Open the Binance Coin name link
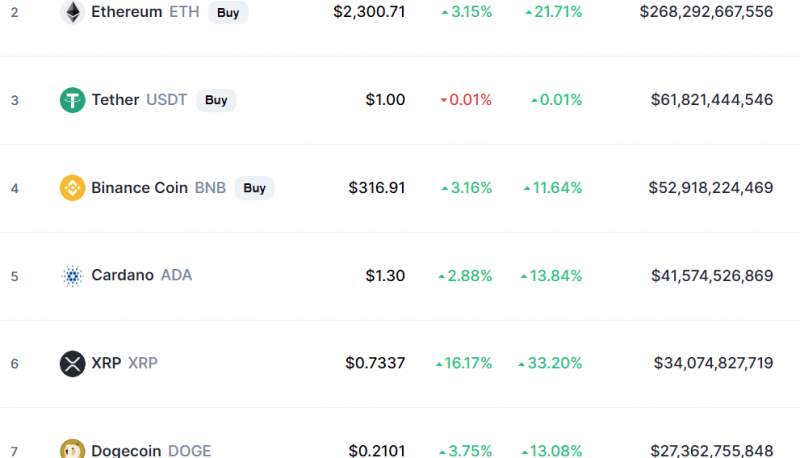The width and height of the screenshot is (800, 458). point(158,188)
